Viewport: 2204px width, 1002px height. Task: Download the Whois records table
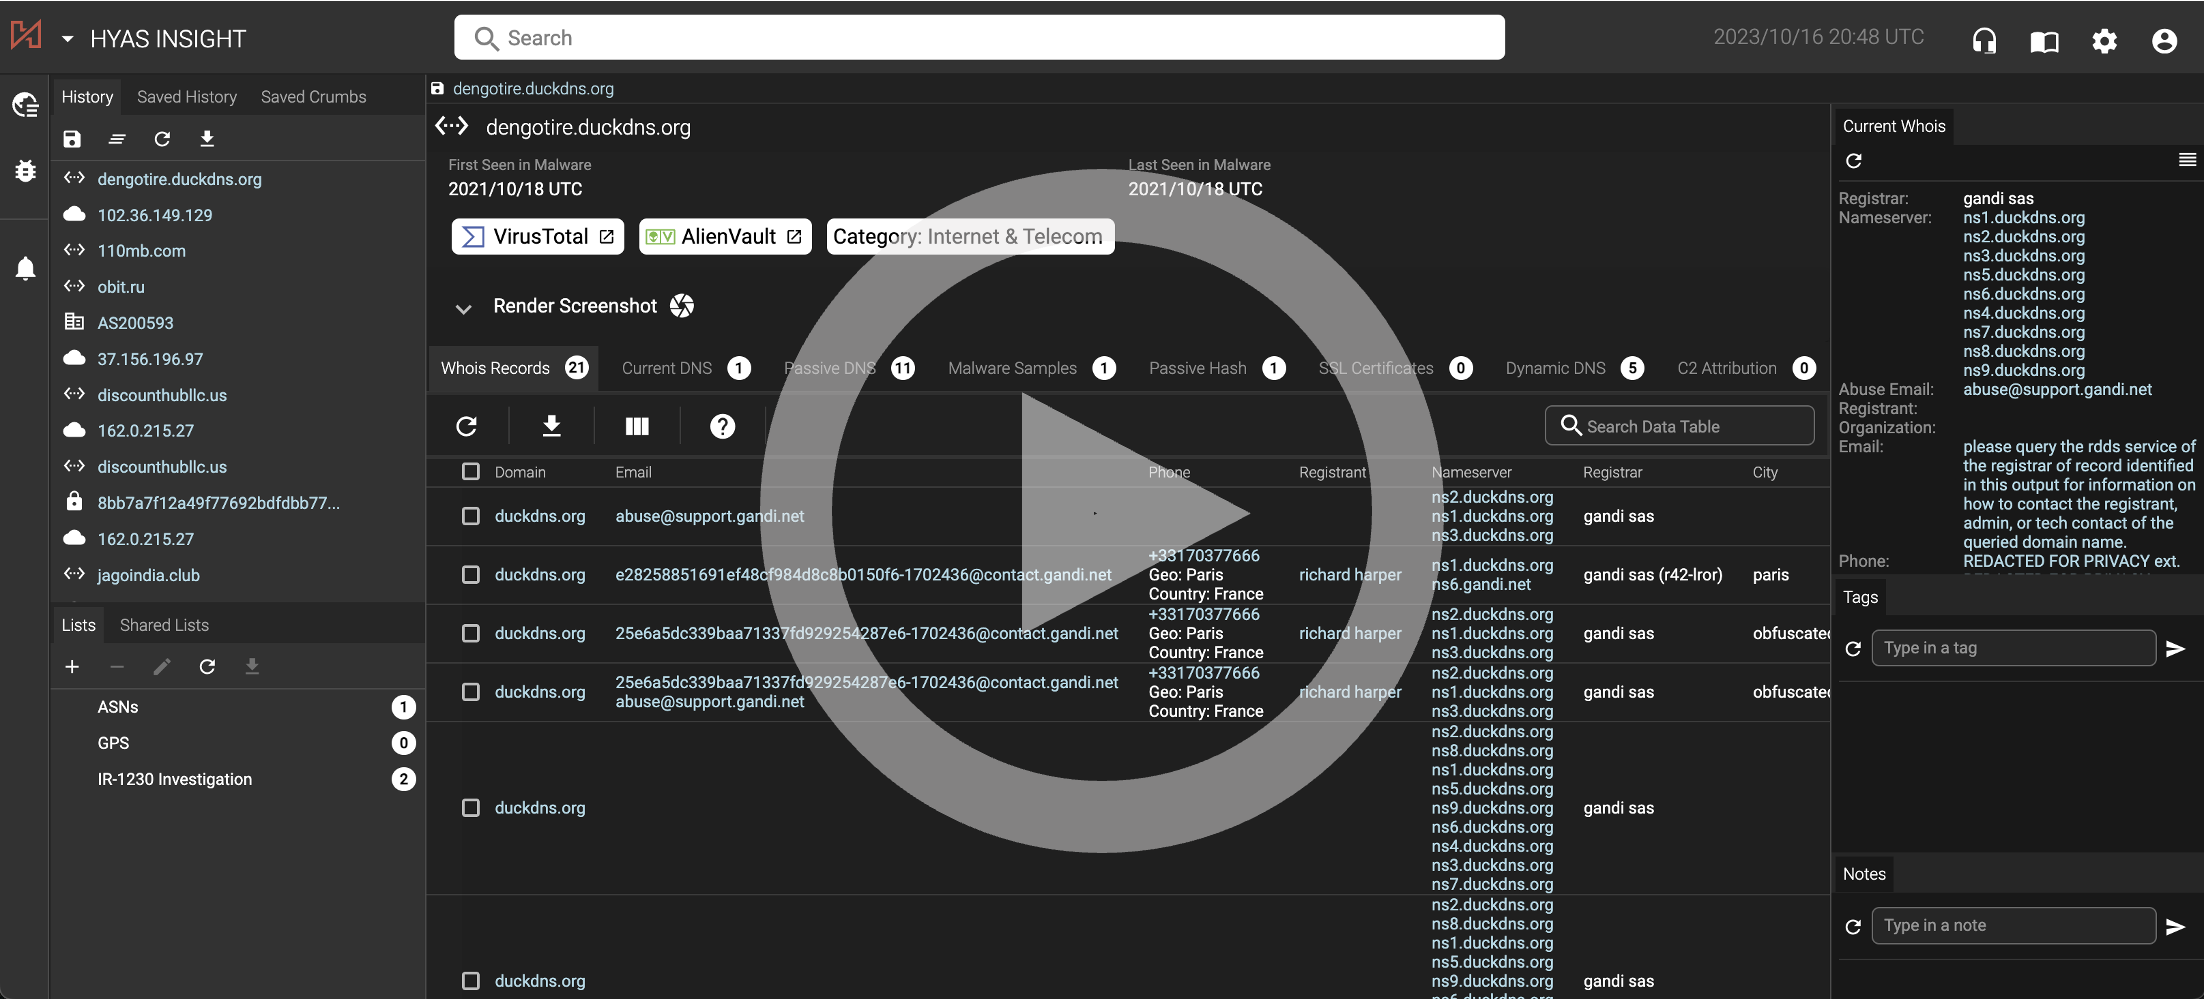click(x=551, y=427)
